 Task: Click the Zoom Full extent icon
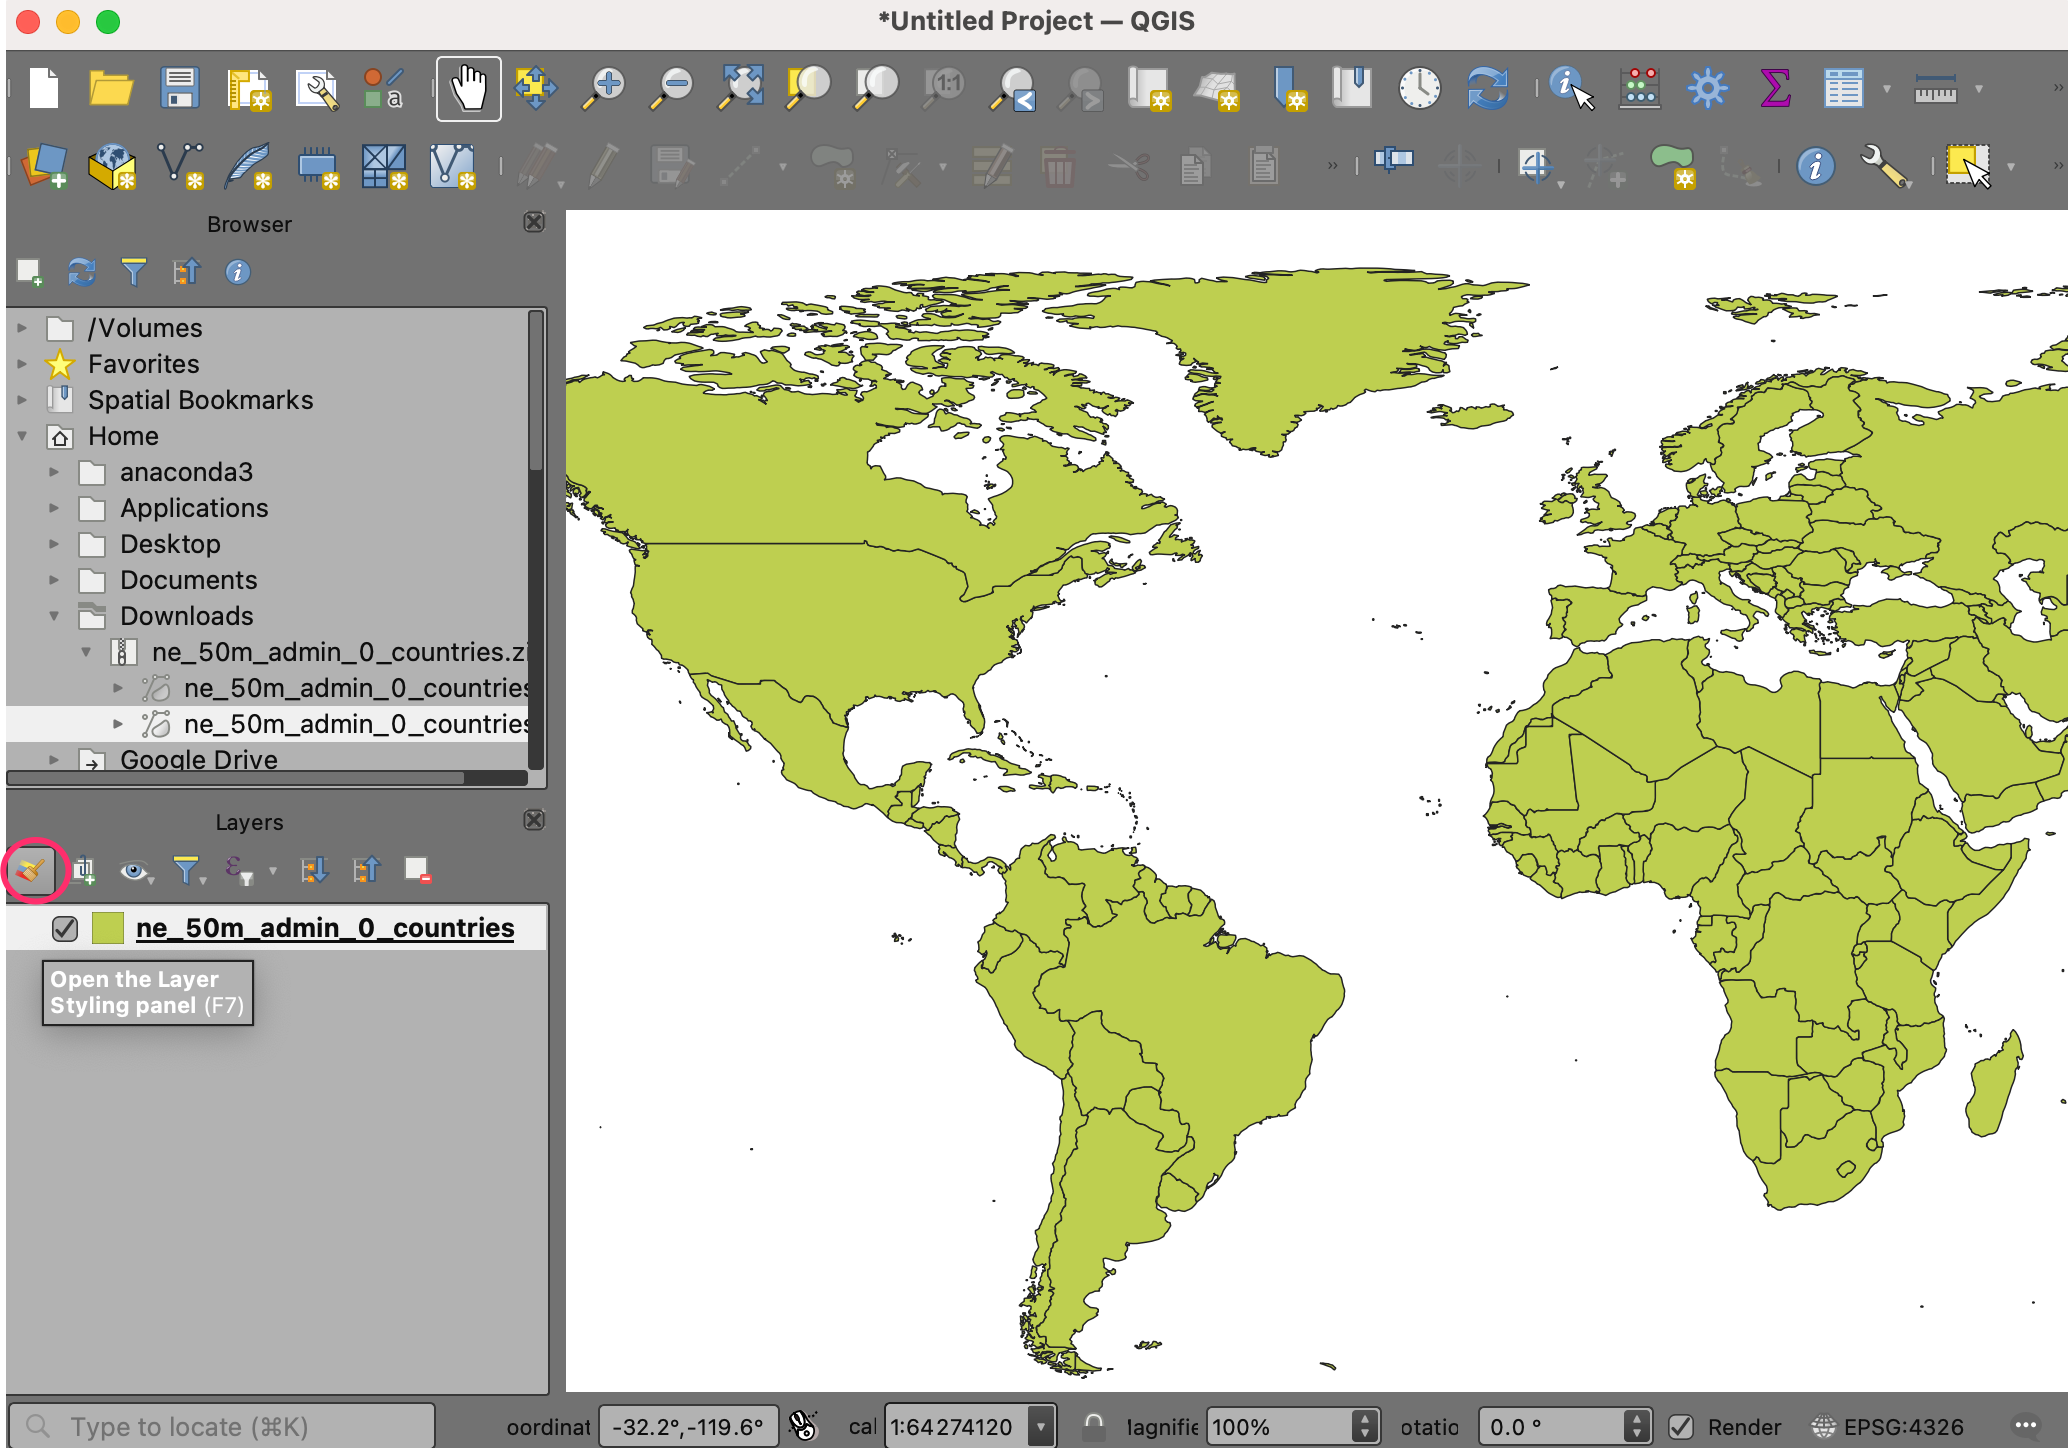(741, 89)
